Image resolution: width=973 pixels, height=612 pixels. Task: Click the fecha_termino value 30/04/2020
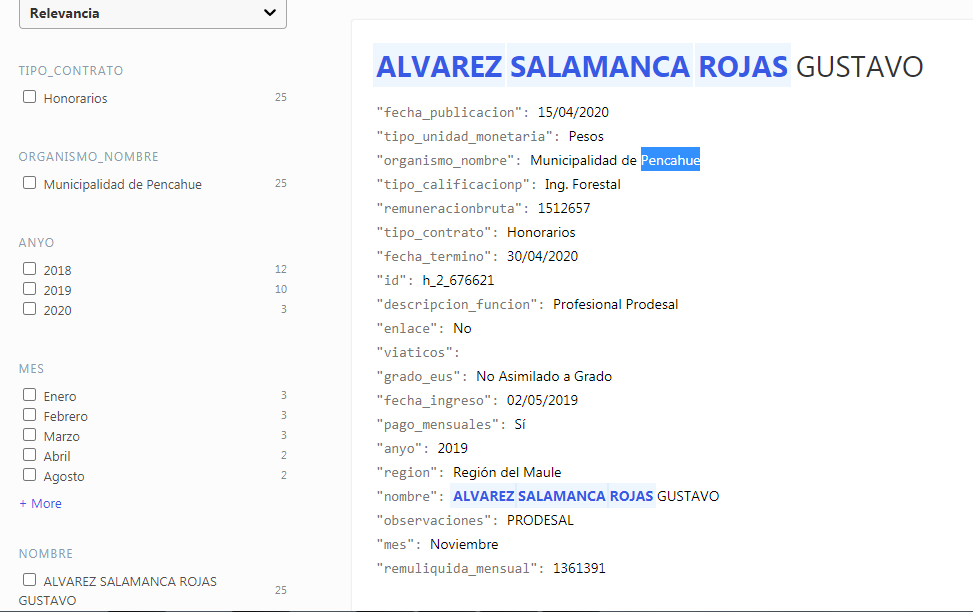pyautogui.click(x=542, y=256)
